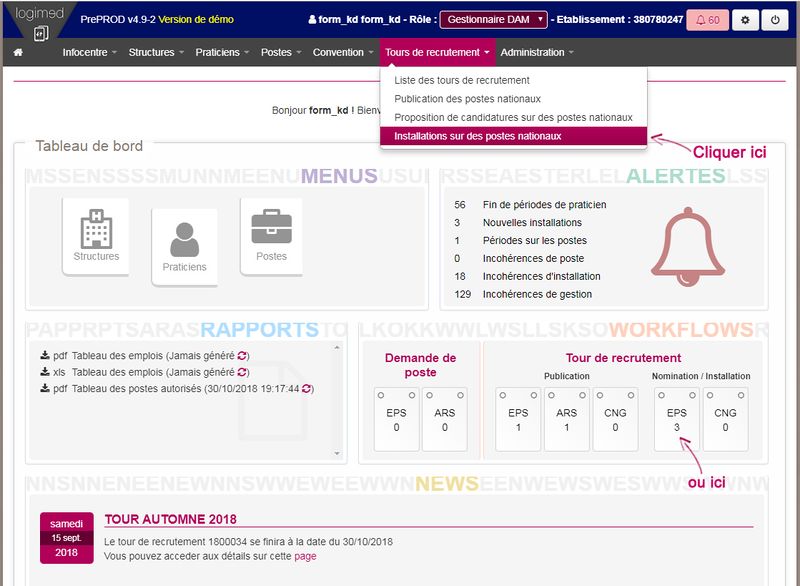The width and height of the screenshot is (800, 586).
Task: Expand the Postes navigation menu
Action: pyautogui.click(x=281, y=52)
